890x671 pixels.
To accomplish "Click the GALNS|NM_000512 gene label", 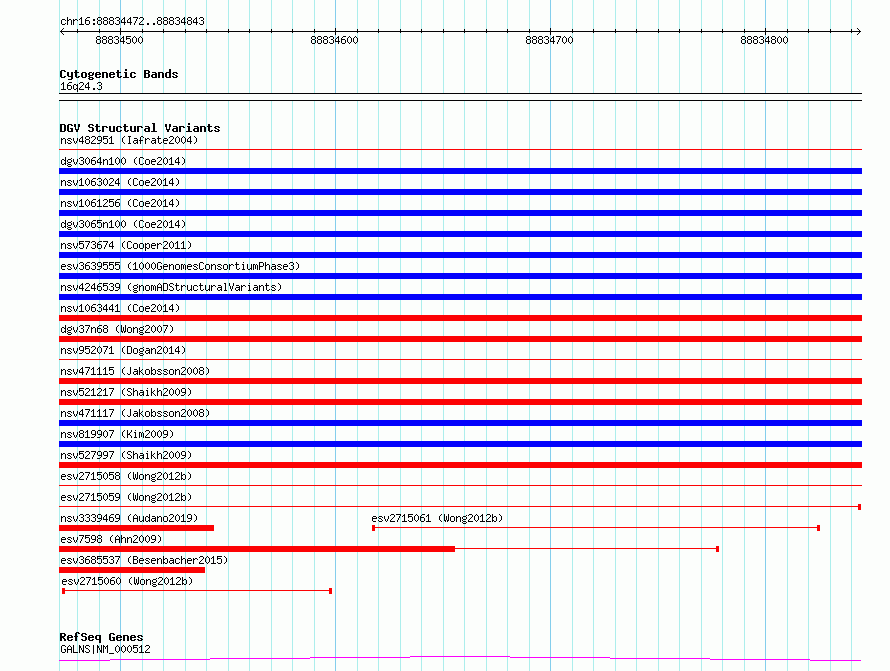I will tap(105, 649).
